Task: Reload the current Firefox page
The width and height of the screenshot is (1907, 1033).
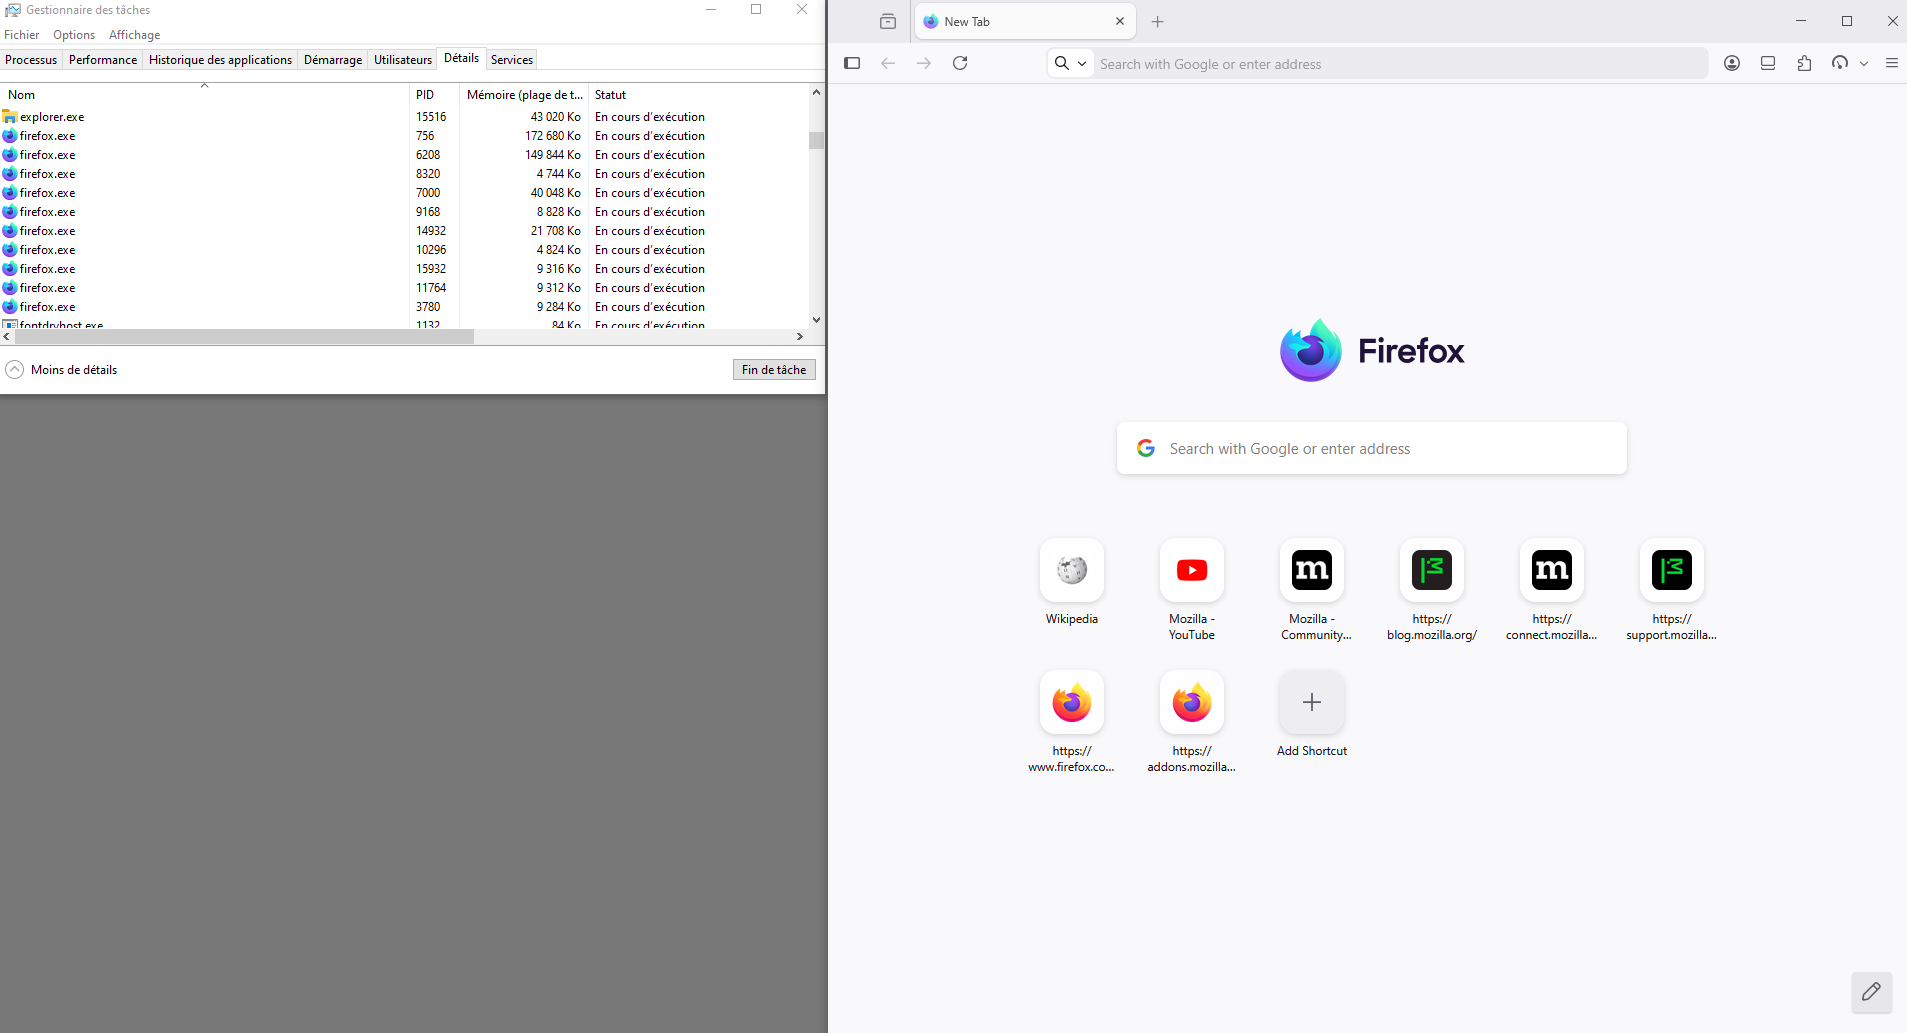Action: (960, 63)
